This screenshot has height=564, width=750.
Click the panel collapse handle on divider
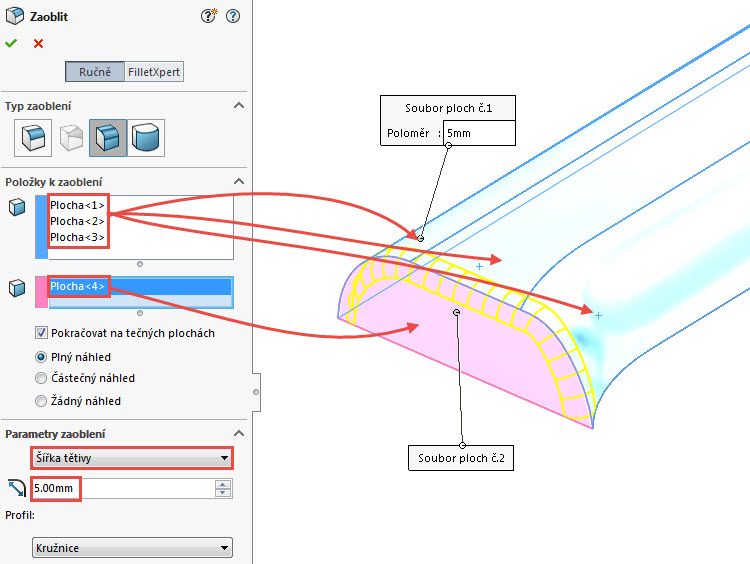click(256, 392)
